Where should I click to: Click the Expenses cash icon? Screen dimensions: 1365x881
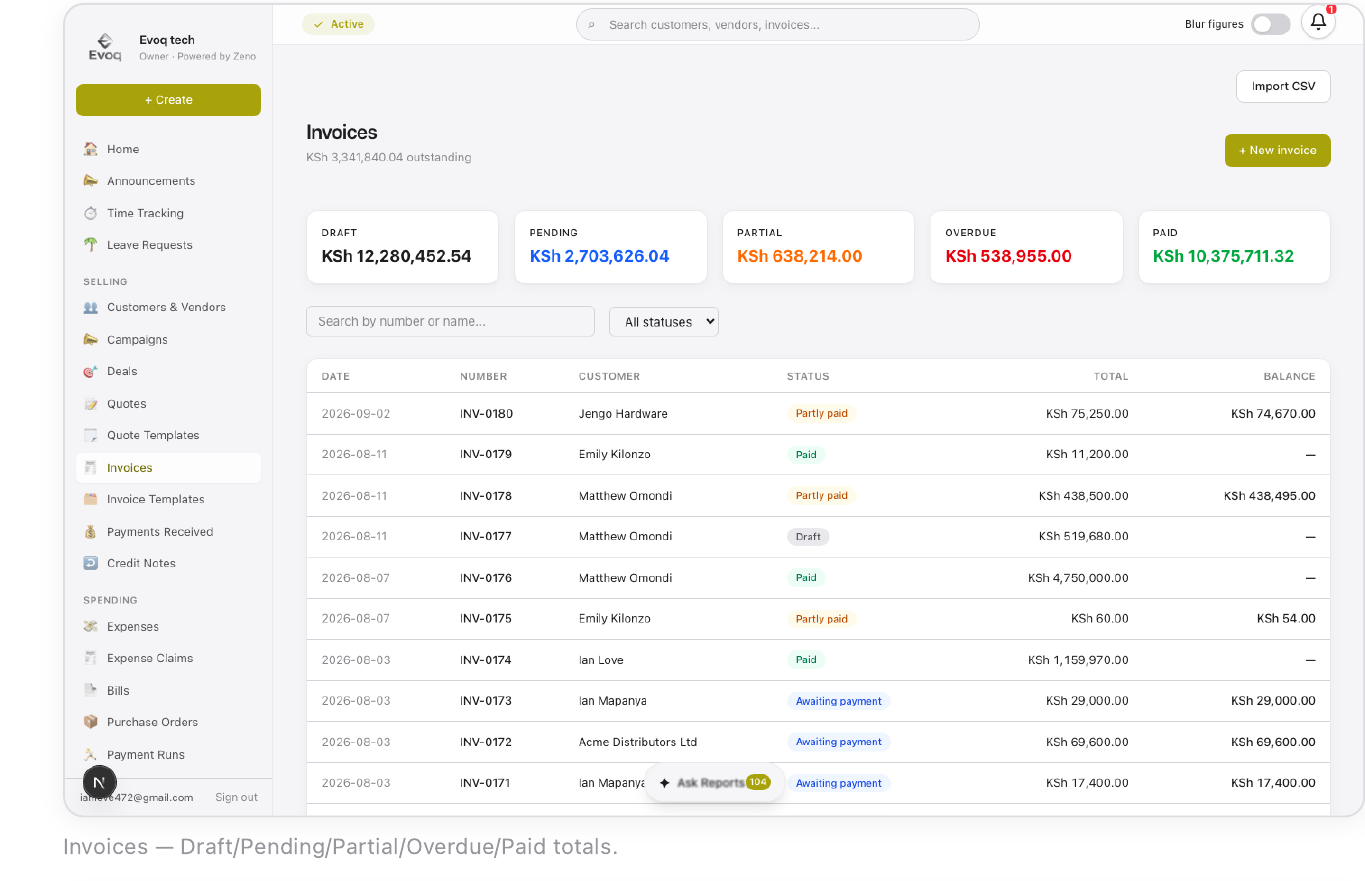point(91,627)
